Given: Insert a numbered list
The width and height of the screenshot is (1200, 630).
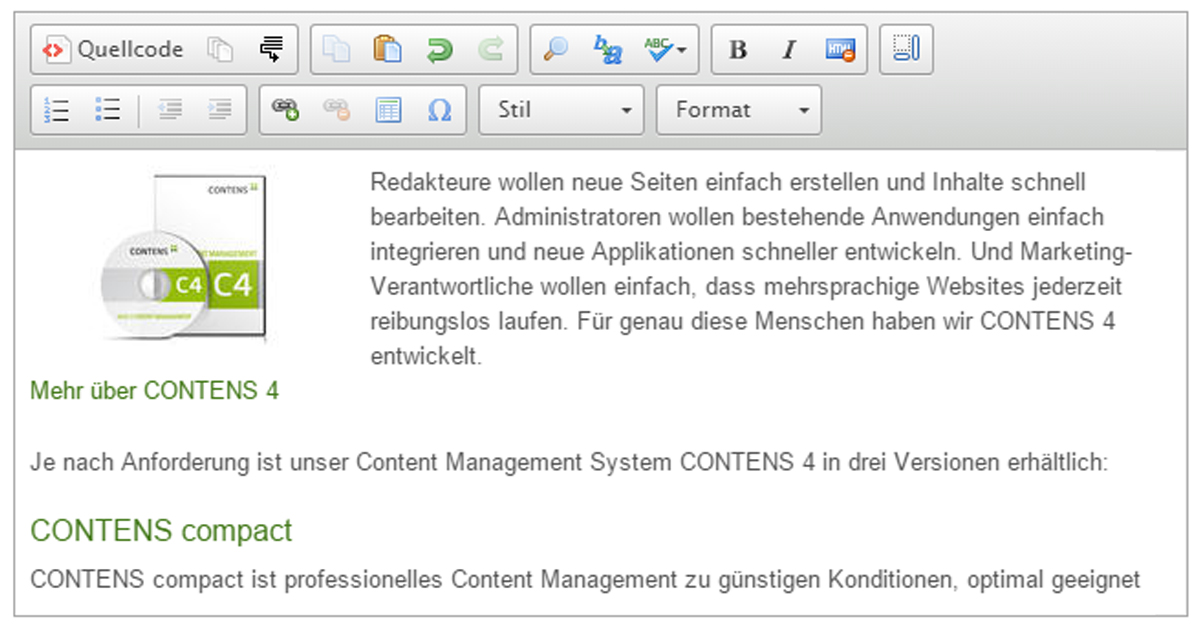Looking at the screenshot, I should (57, 110).
